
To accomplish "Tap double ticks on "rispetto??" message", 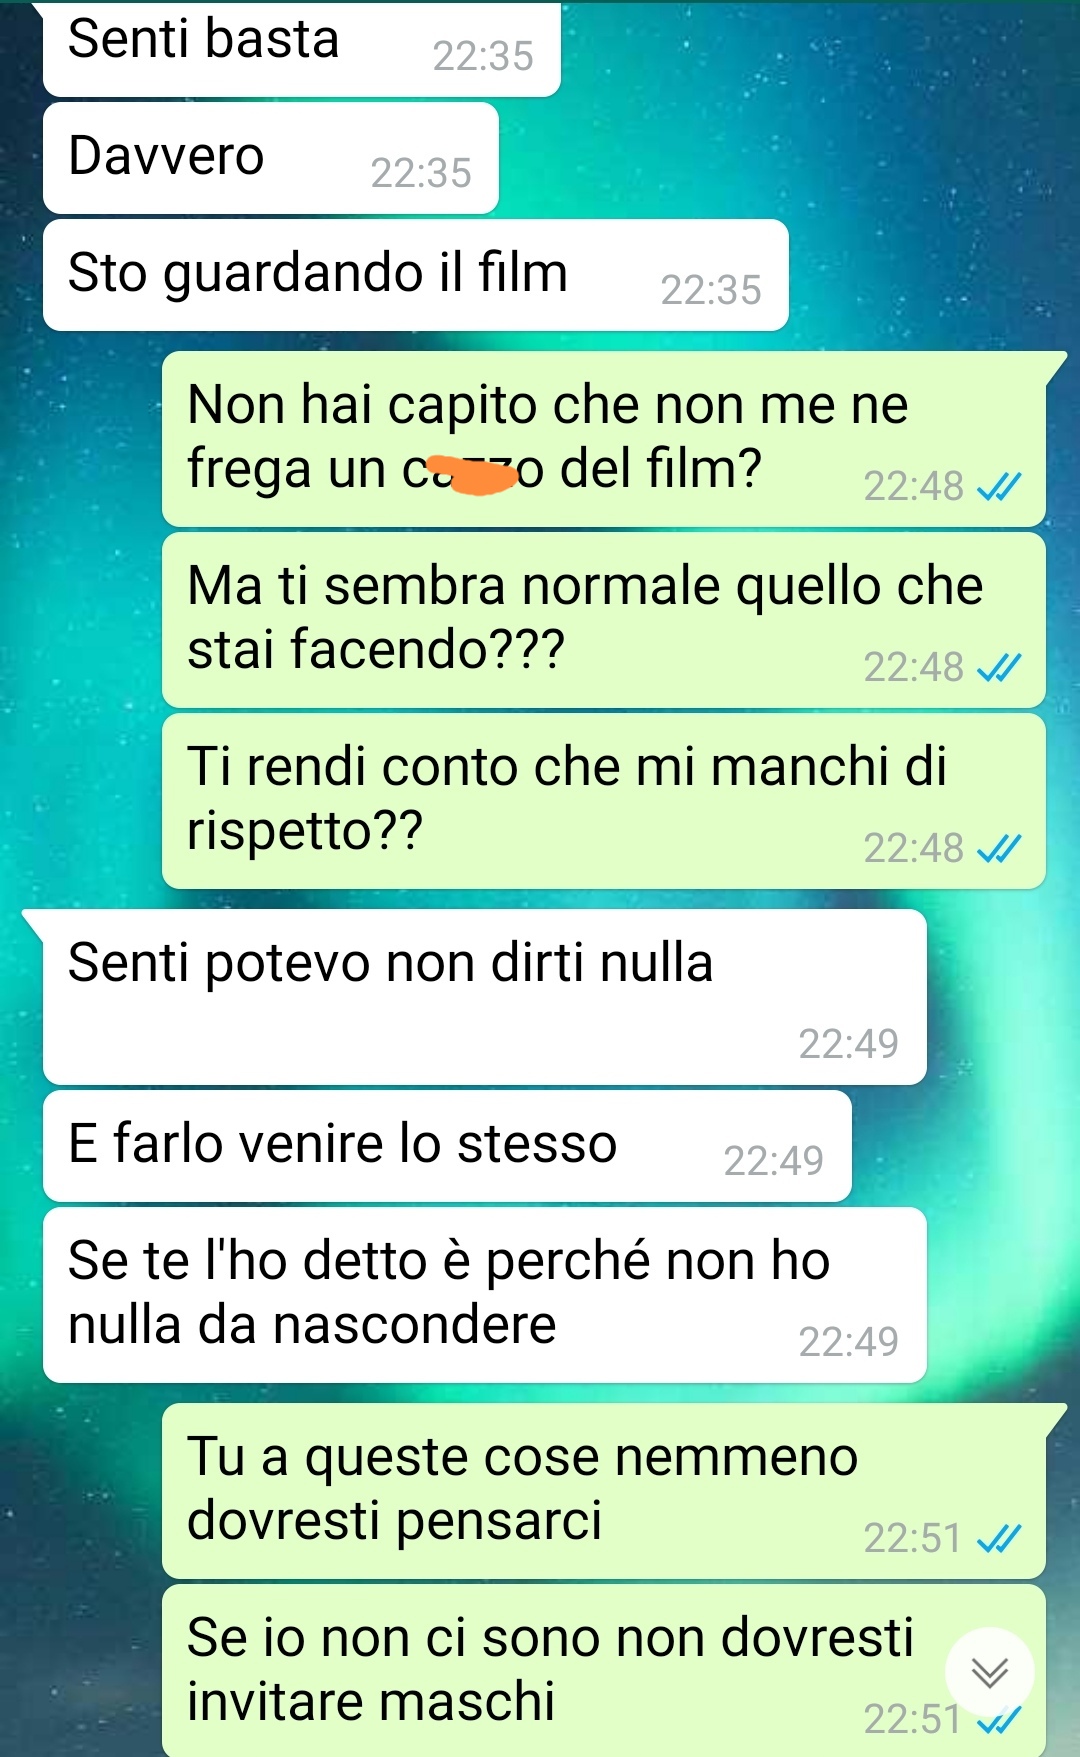I will pos(998,849).
